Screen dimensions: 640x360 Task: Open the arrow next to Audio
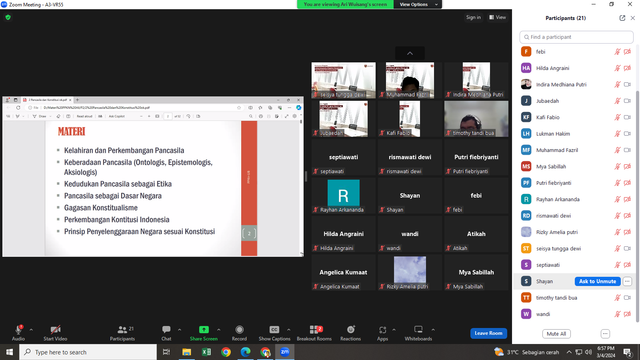31,330
